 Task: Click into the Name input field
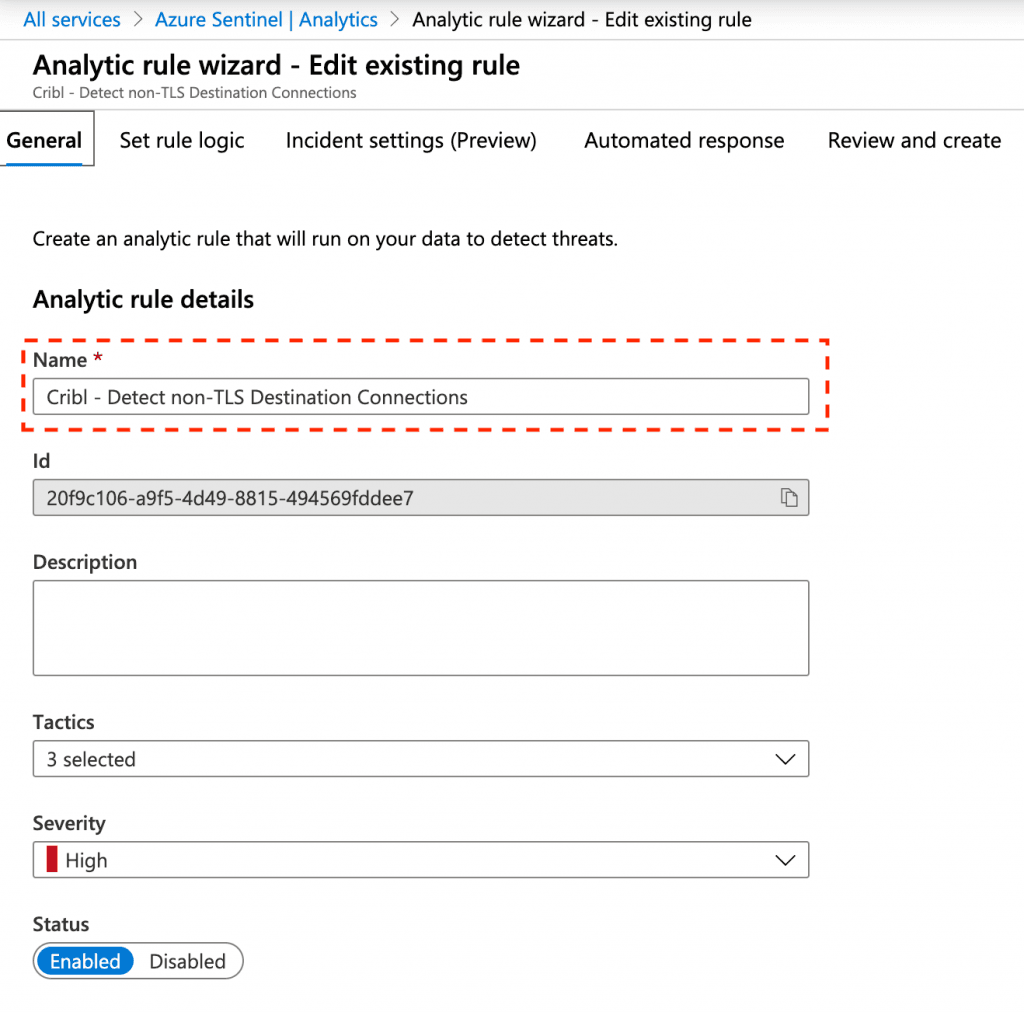tap(420, 397)
